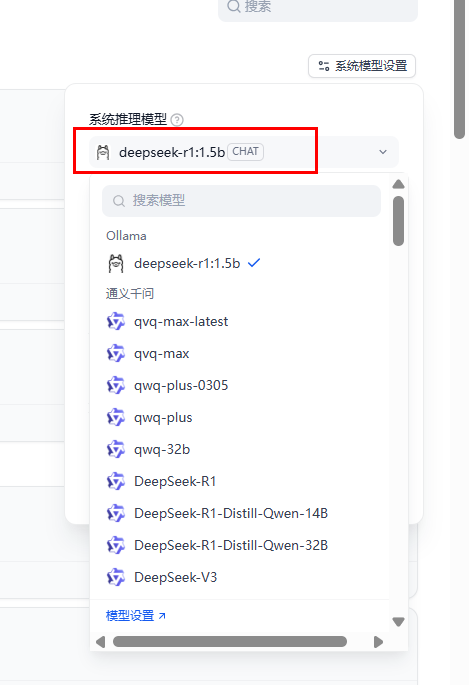
Task: Click the Tongyi icon beside DeepSeek-R1-Distill-Qwen-14B
Action: (x=116, y=513)
